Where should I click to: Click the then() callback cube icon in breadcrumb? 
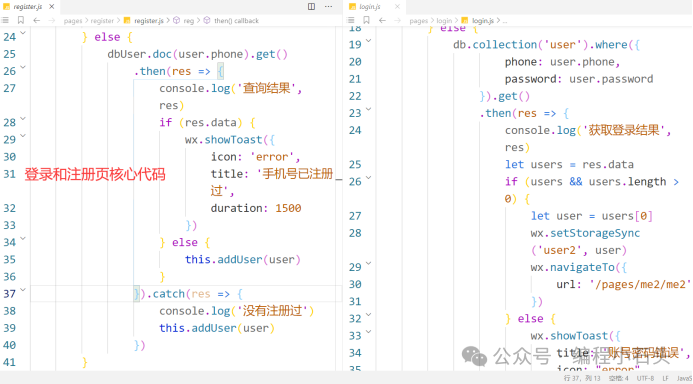tap(207, 20)
